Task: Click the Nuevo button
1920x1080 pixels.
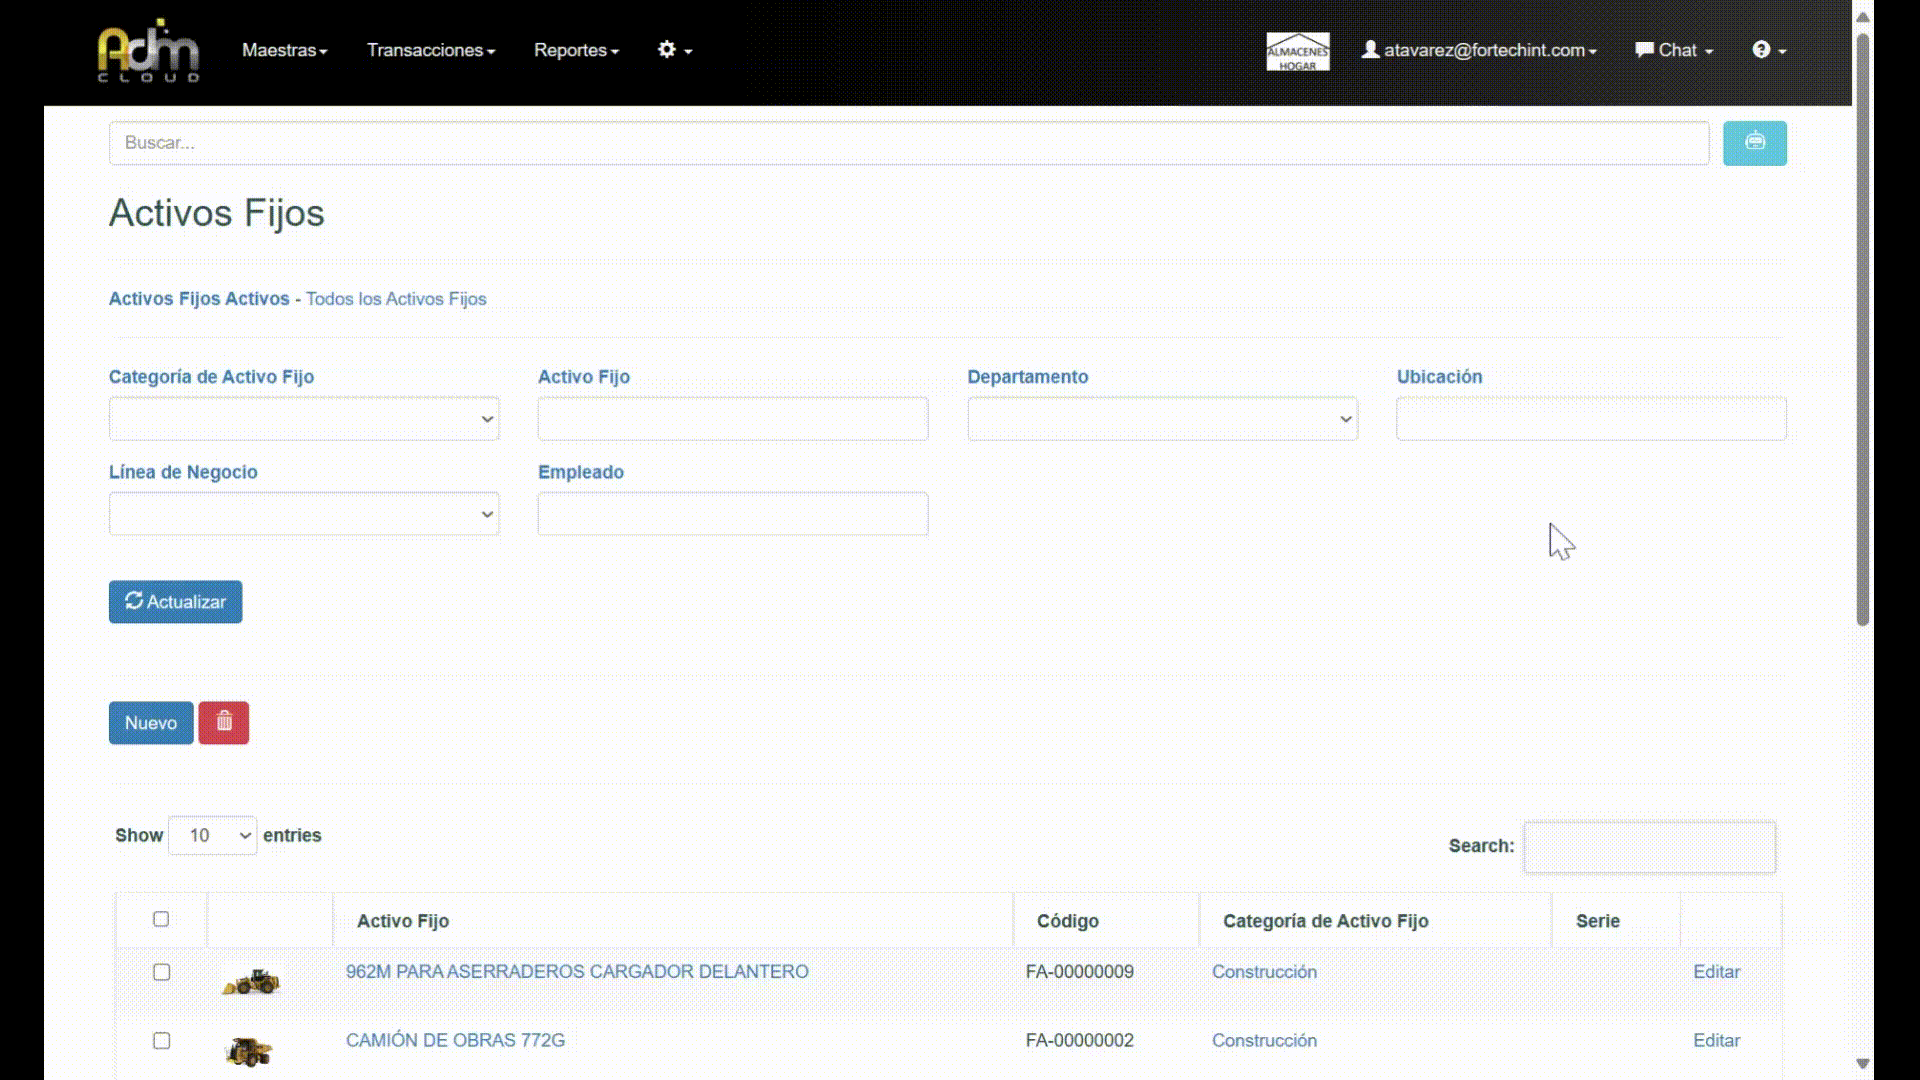Action: coord(151,722)
